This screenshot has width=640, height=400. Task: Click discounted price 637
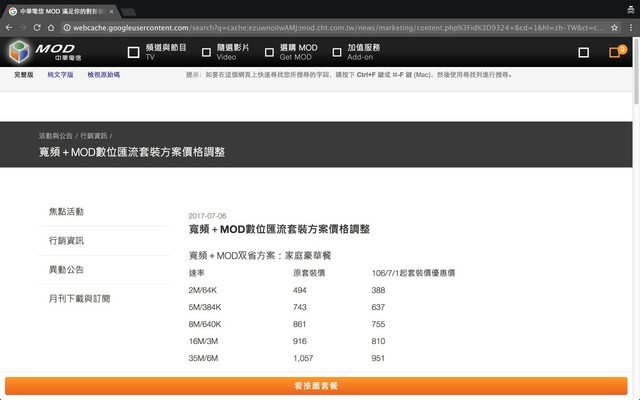(x=378, y=307)
